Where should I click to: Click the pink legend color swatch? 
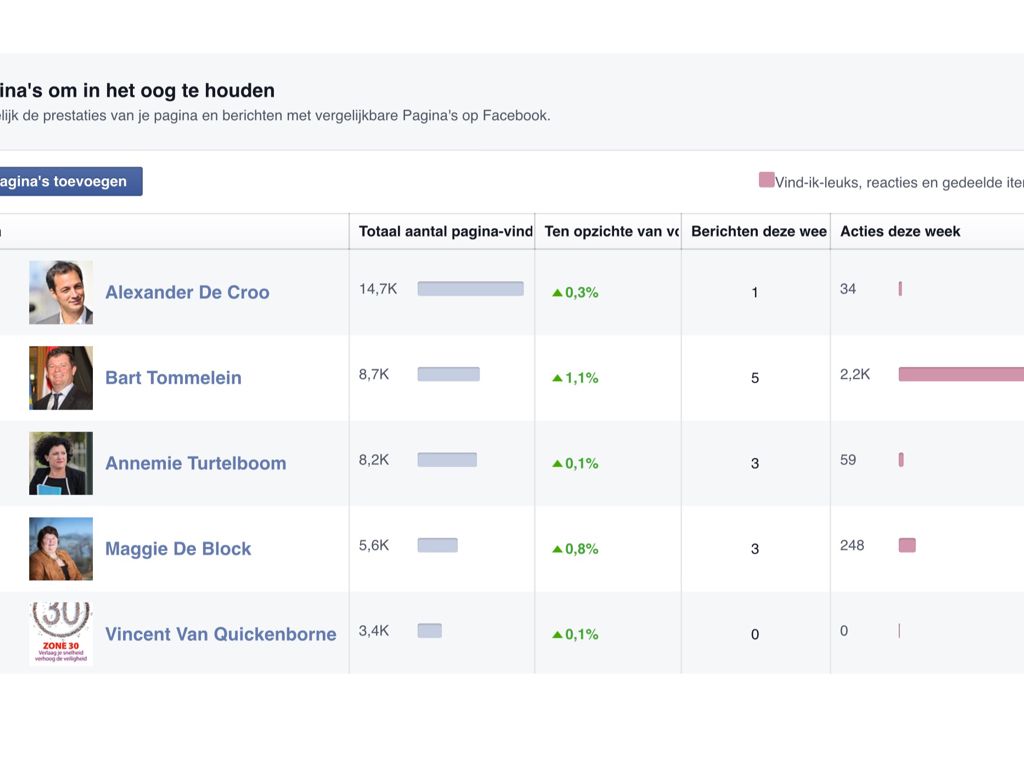coord(766,180)
